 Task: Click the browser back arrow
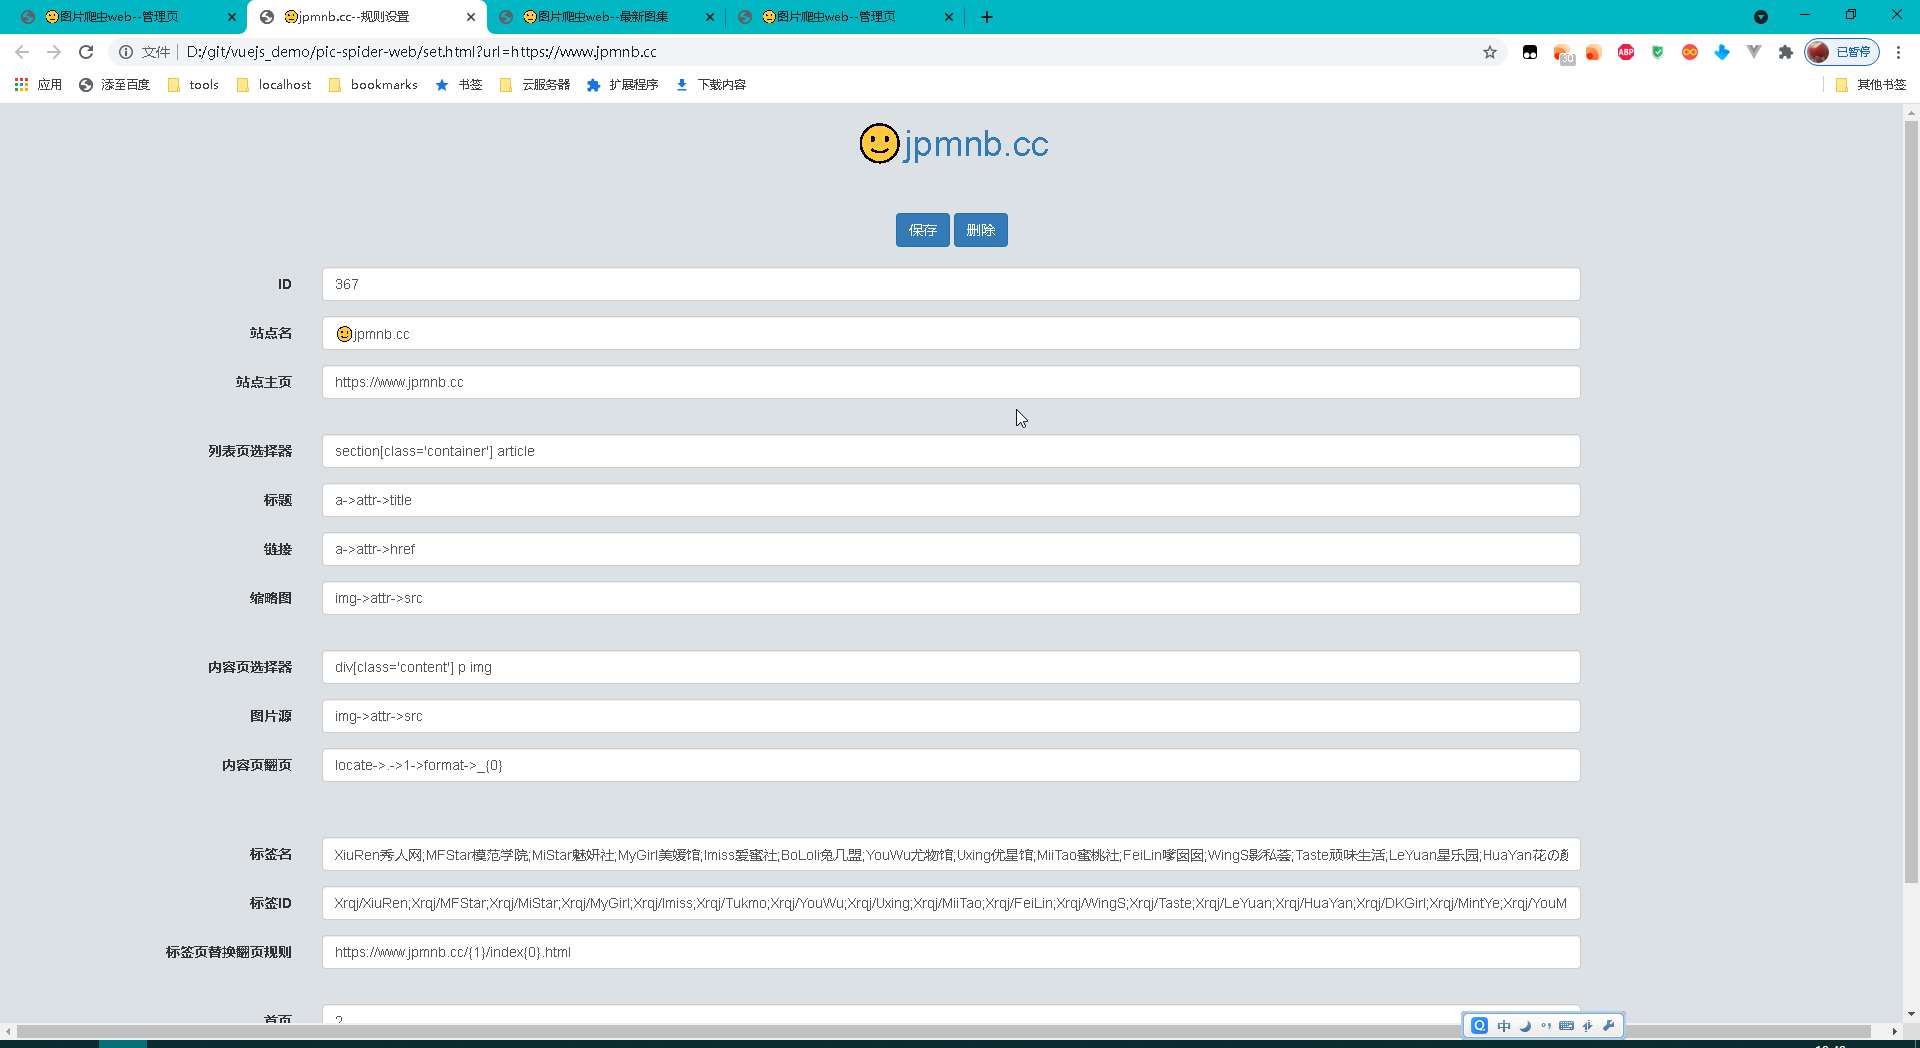(22, 52)
